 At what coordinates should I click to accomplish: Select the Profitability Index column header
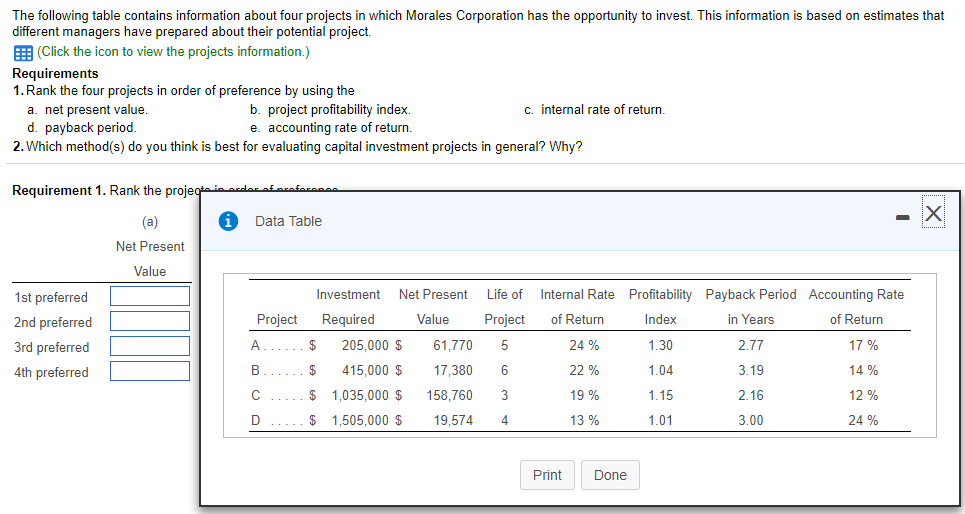click(x=660, y=306)
